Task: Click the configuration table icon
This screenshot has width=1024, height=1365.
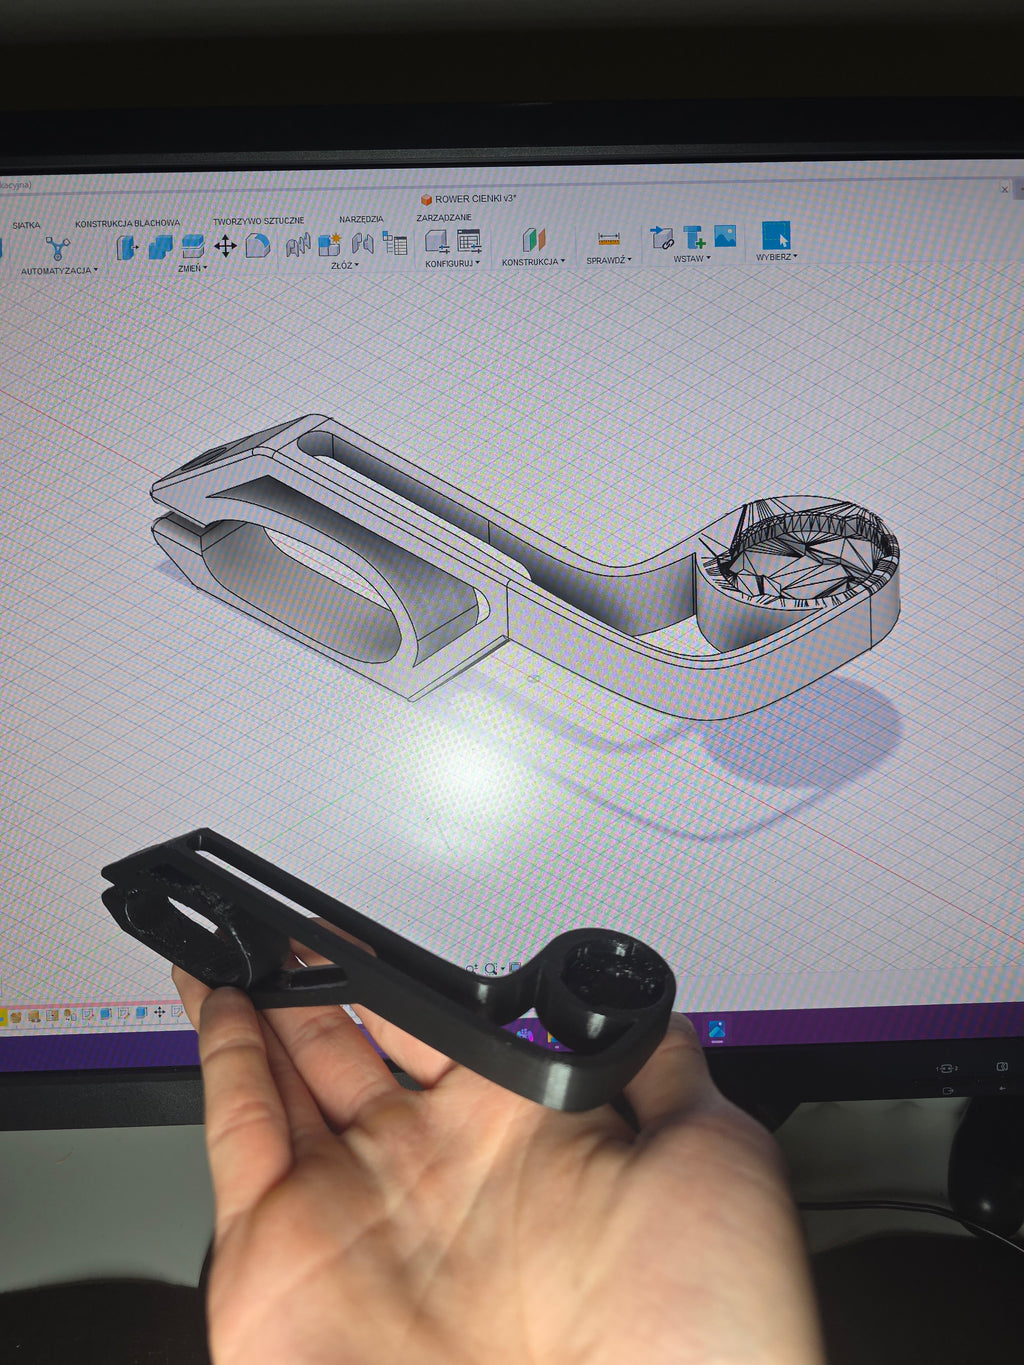Action: (469, 241)
